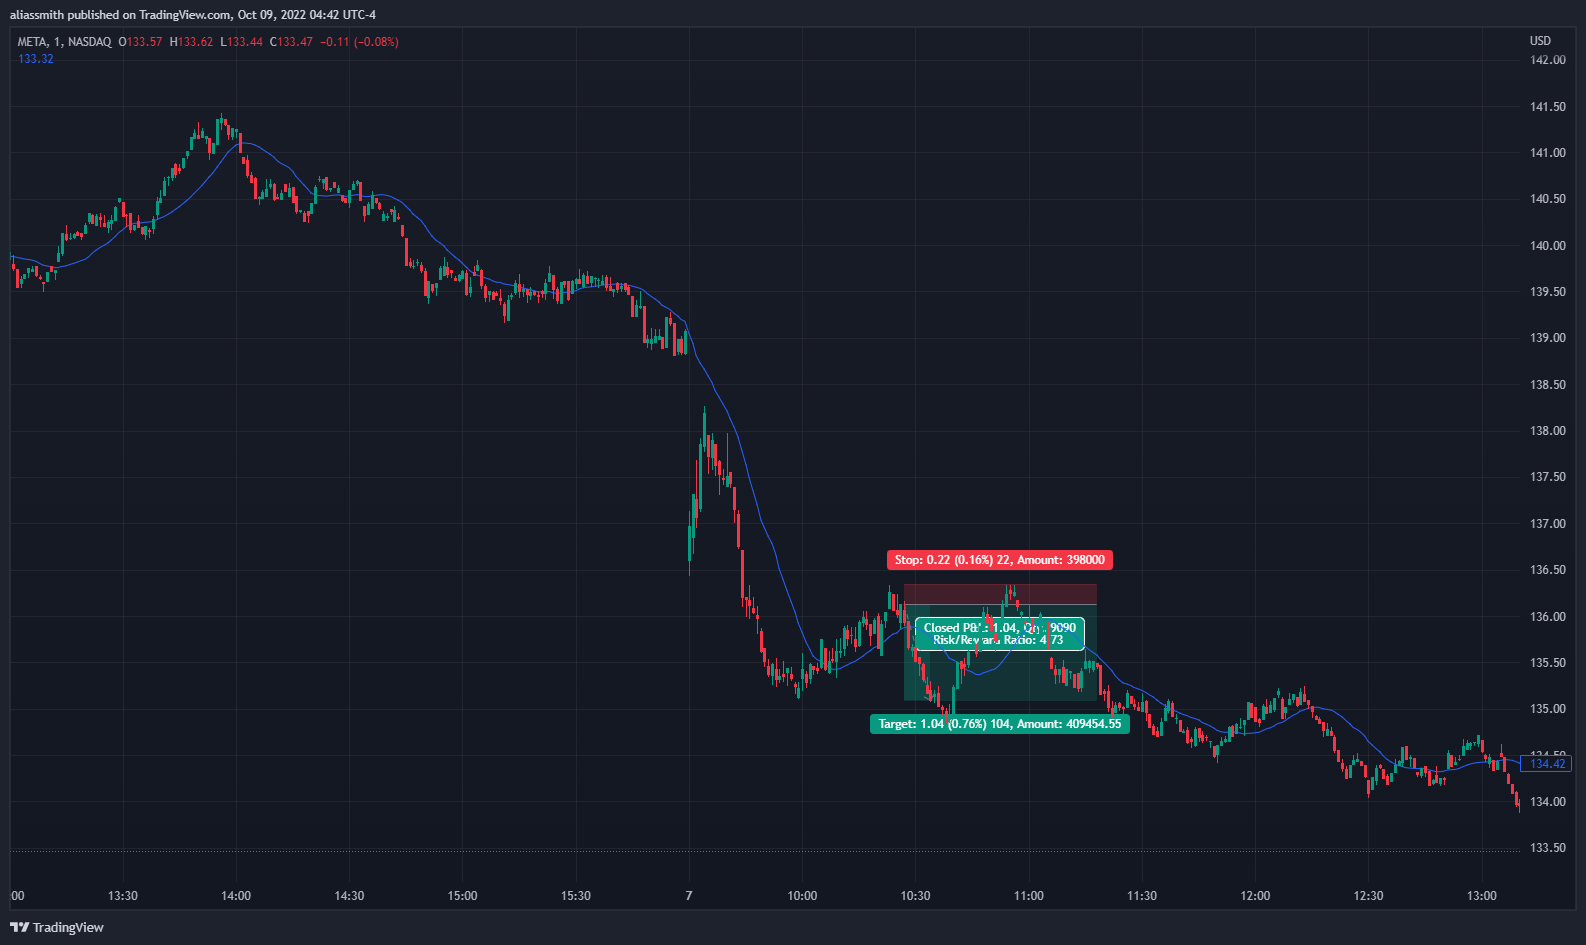Click the 139.00 price axis label
1586x945 pixels.
coord(1548,338)
